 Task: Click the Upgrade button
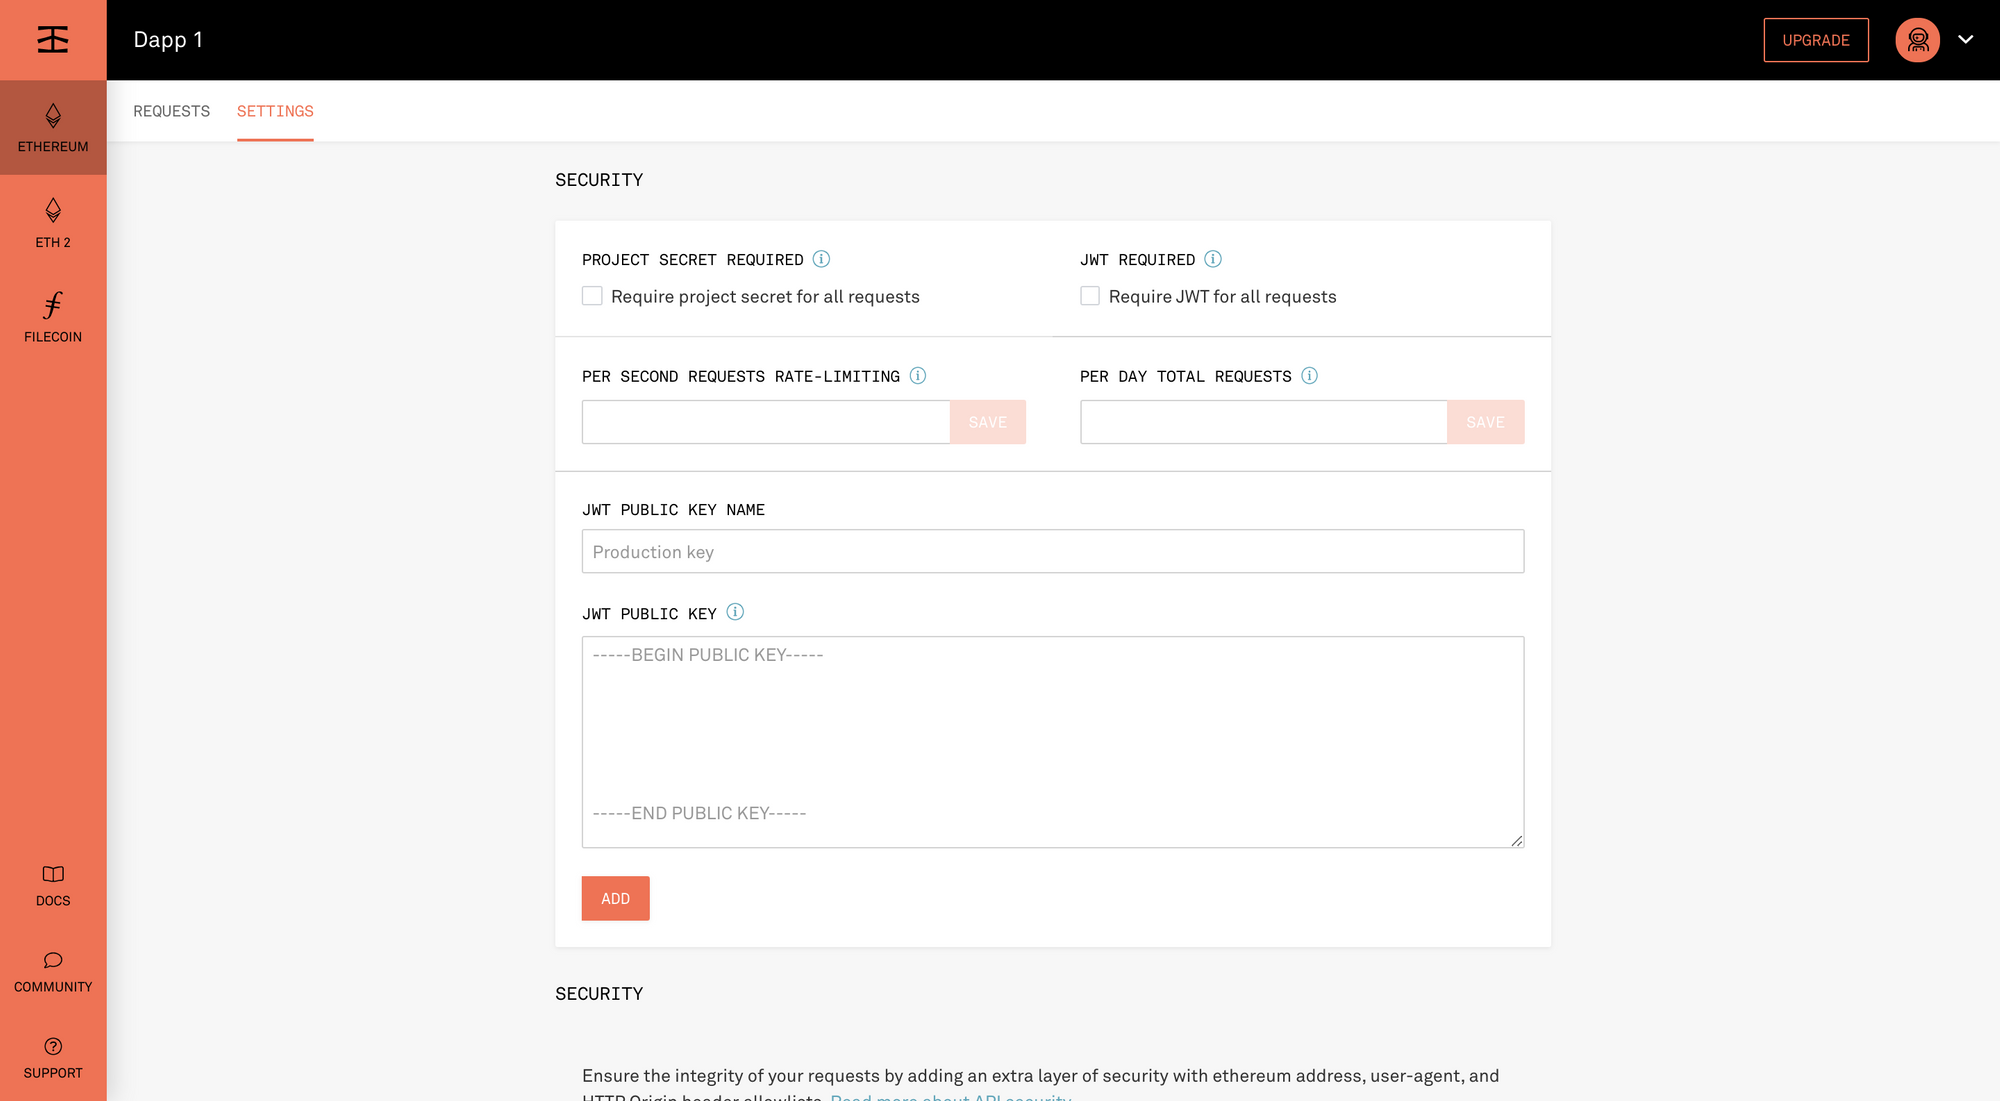(x=1815, y=40)
